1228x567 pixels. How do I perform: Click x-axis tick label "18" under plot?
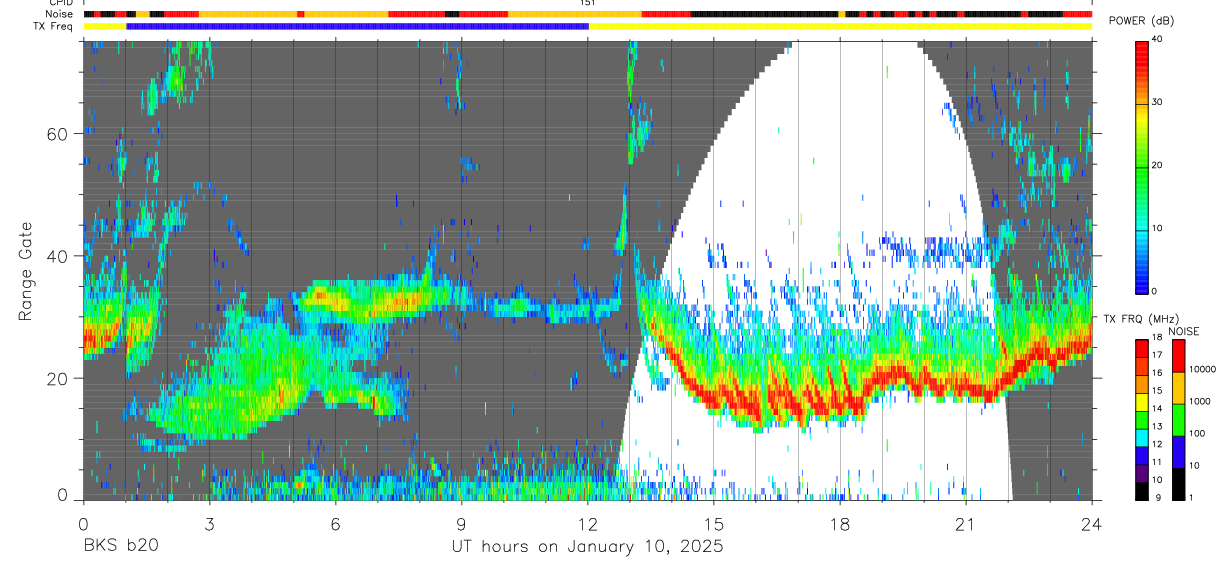click(x=840, y=523)
